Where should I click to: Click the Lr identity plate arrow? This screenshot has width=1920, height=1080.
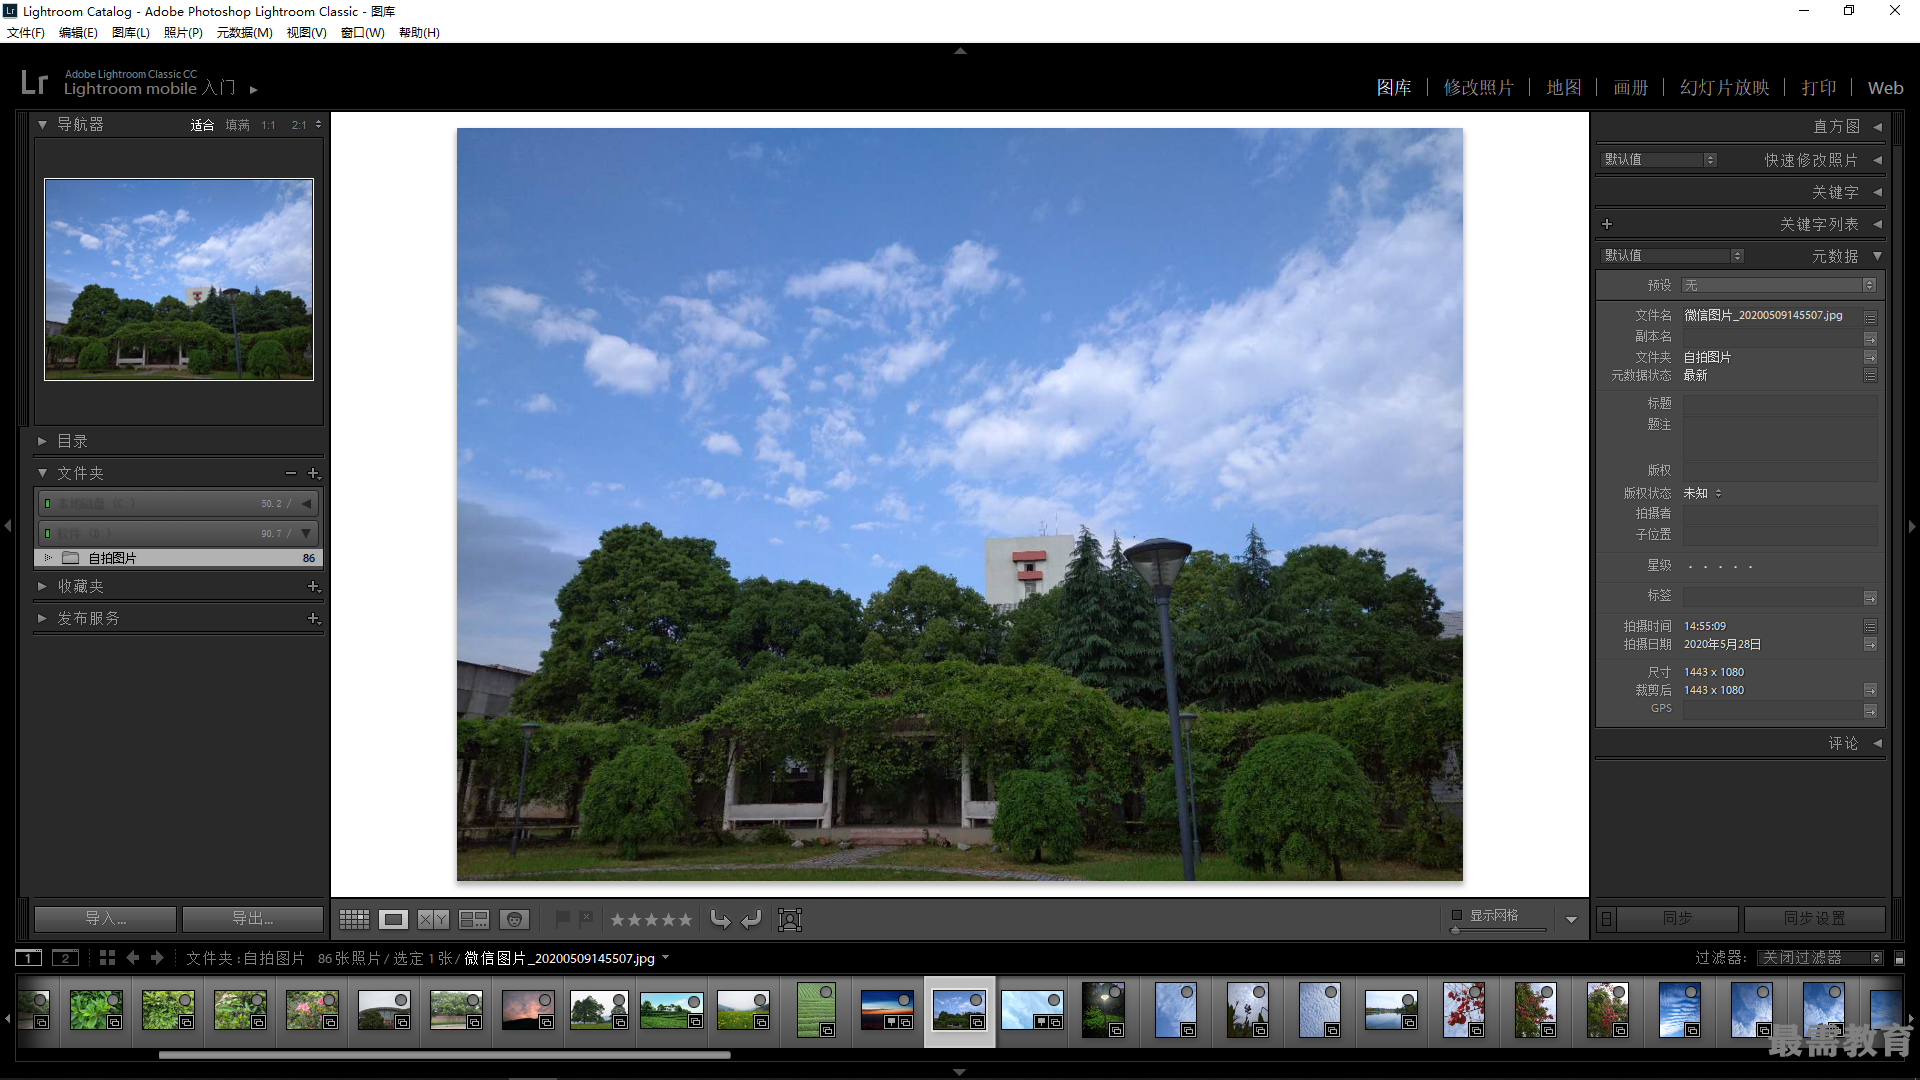click(x=254, y=90)
